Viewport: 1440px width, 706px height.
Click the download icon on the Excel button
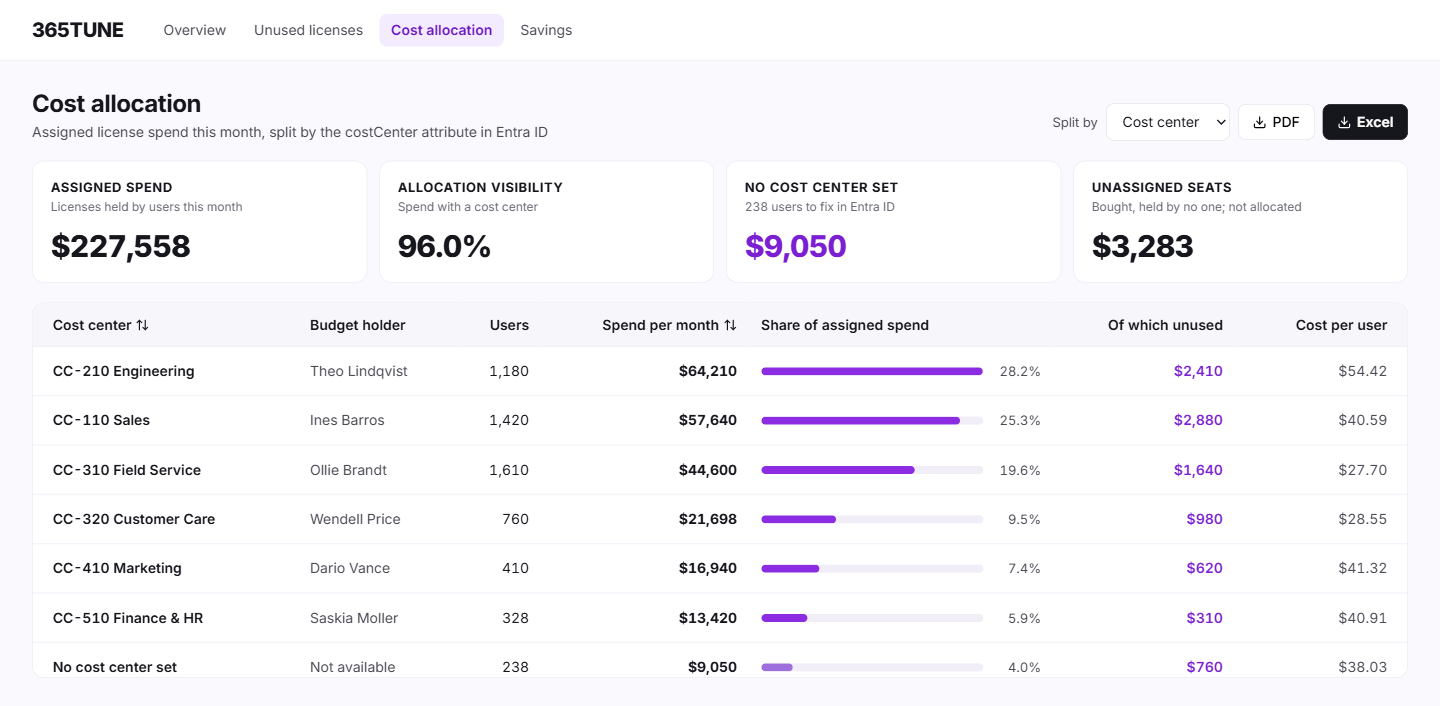tap(1344, 122)
